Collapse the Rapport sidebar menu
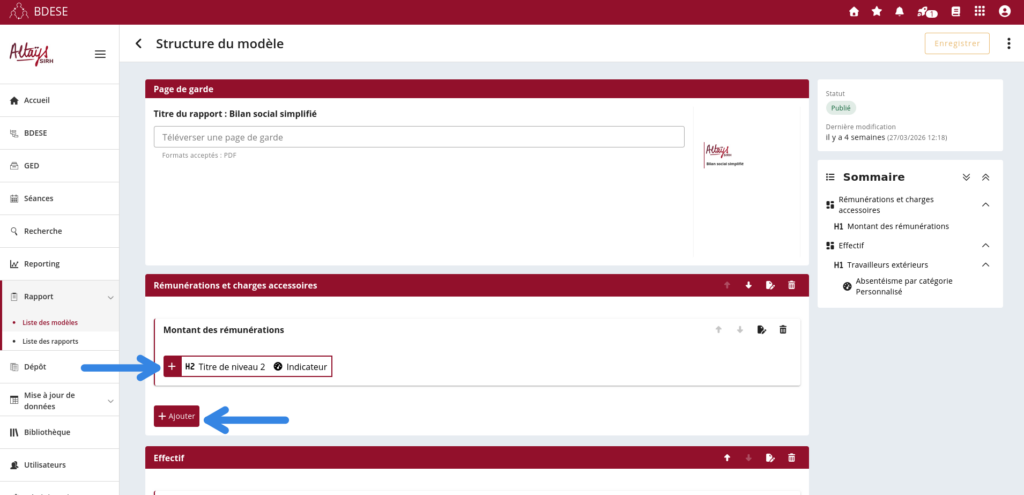Image resolution: width=1024 pixels, height=495 pixels. 110,297
